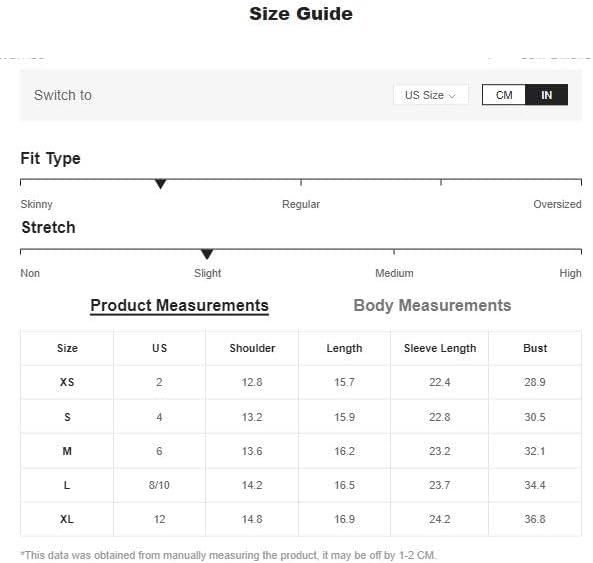
Task: Select the XS size row
Action: click(301, 382)
